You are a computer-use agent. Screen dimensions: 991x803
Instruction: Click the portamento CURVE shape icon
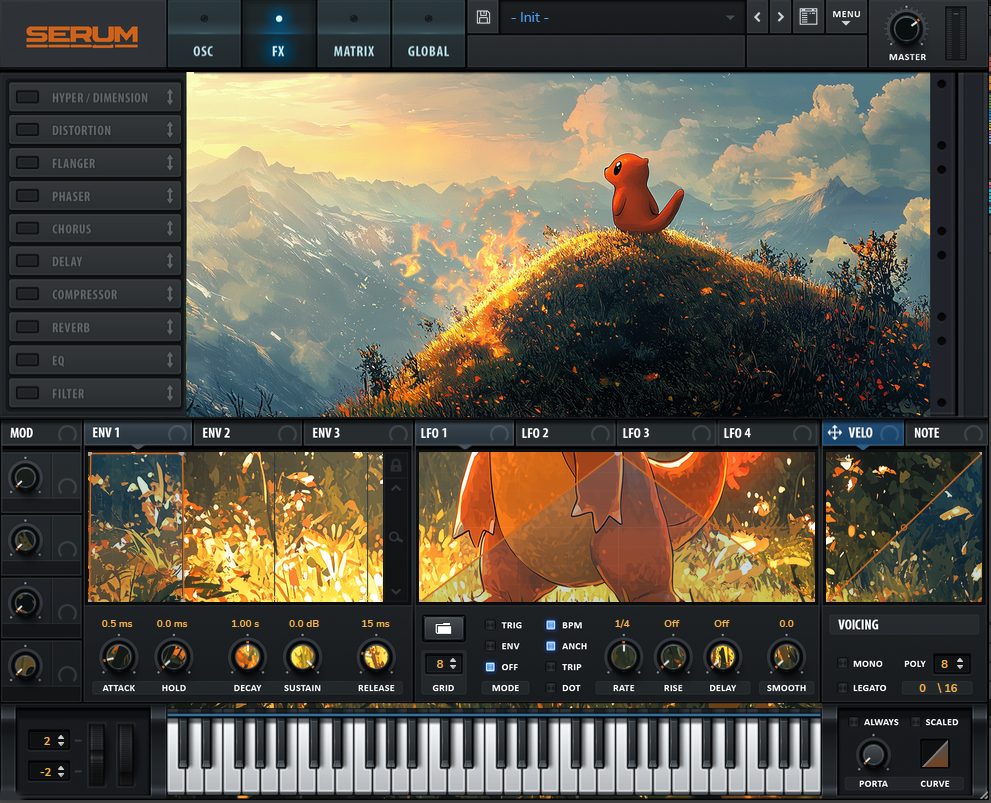pos(935,753)
